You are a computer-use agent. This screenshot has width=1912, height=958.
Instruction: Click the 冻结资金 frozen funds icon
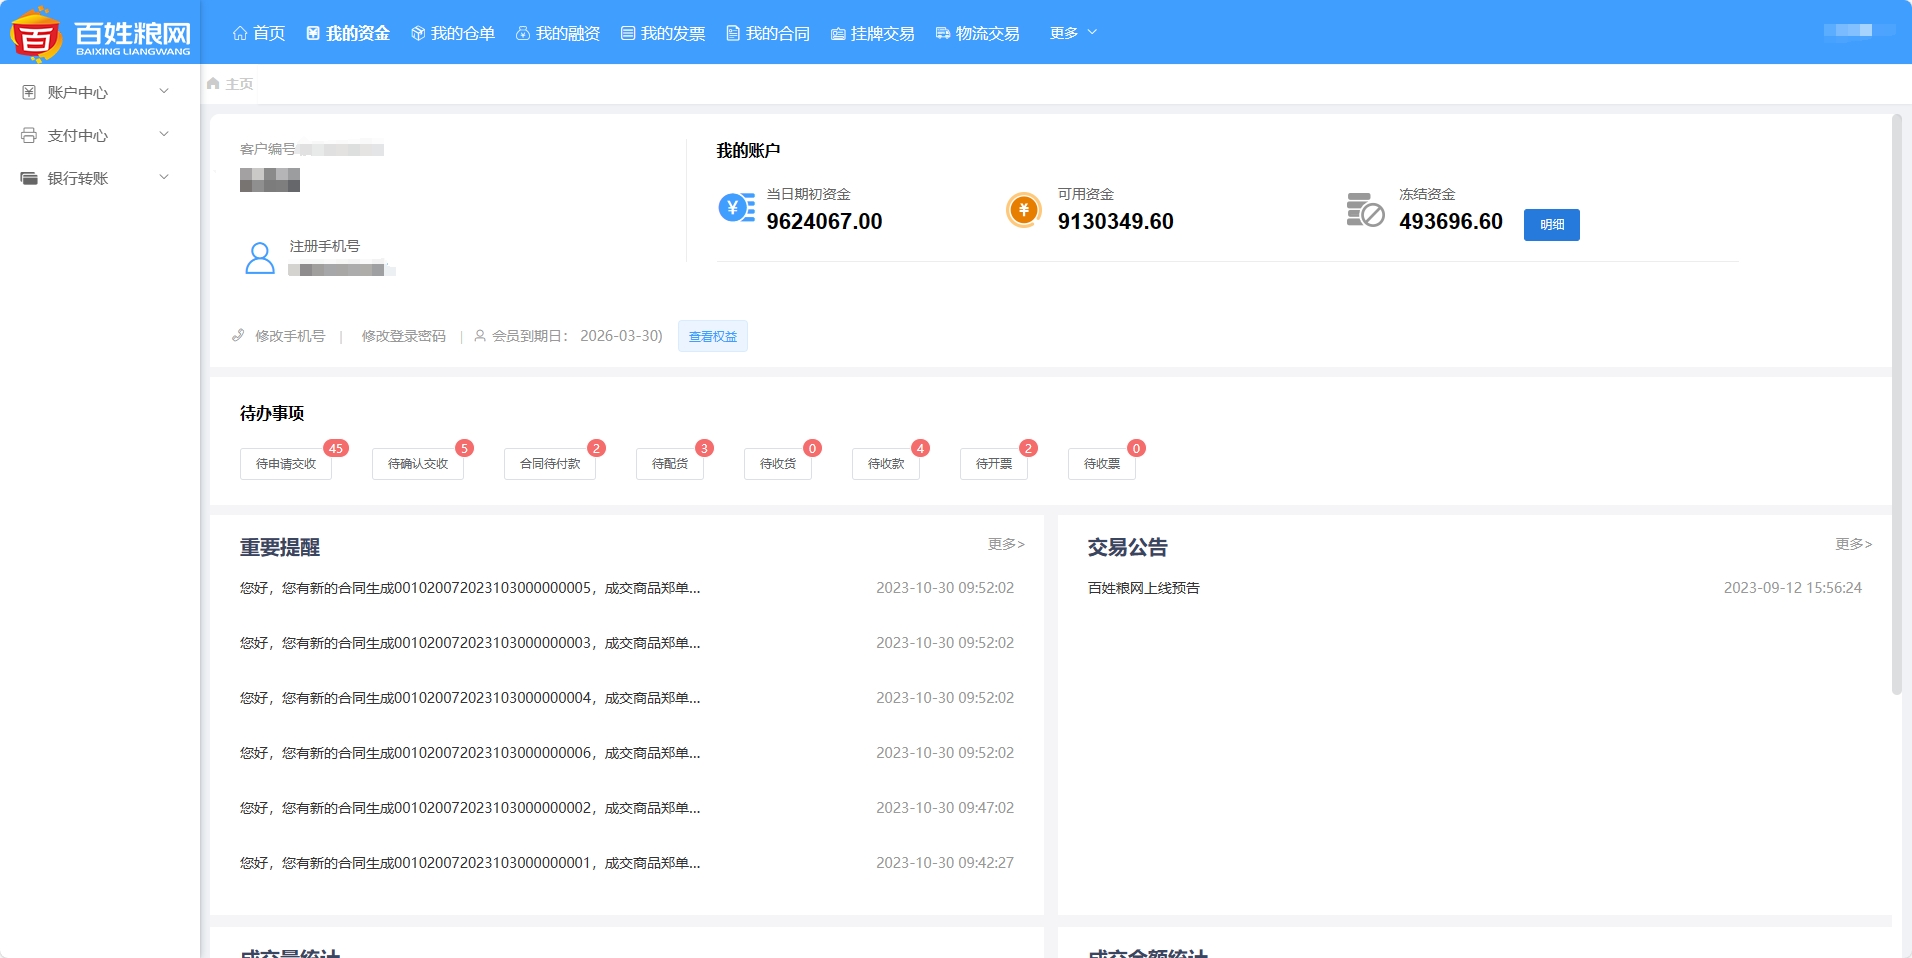click(x=1365, y=210)
